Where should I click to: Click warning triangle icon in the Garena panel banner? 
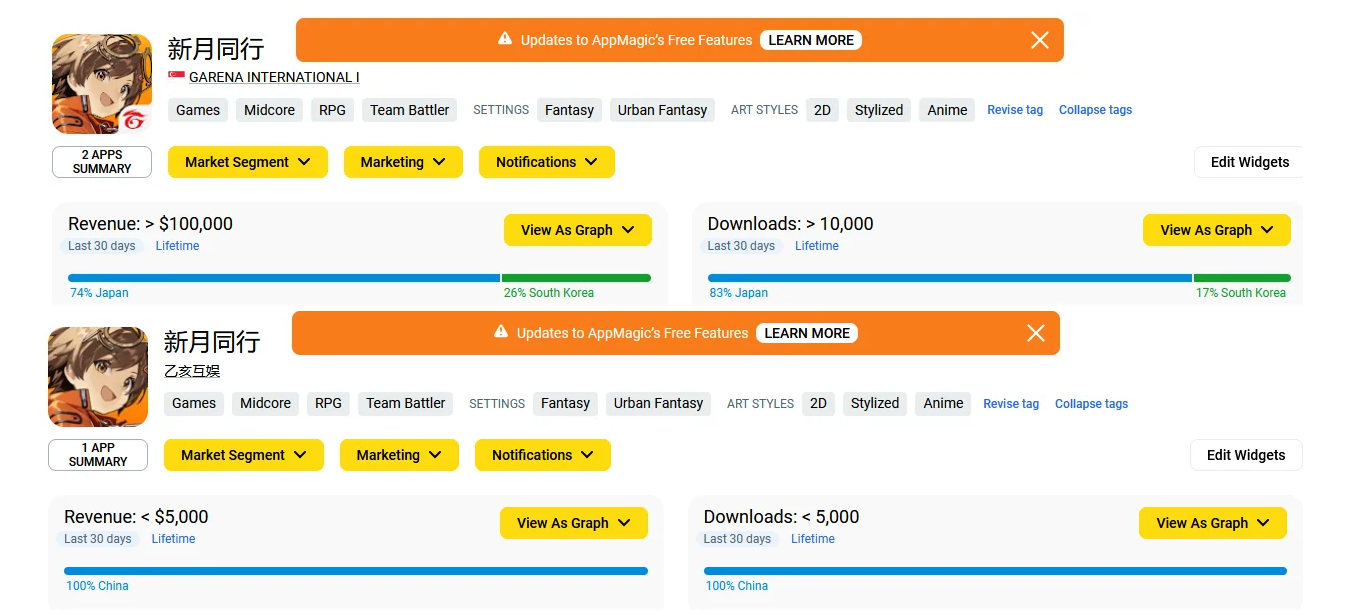[505, 39]
